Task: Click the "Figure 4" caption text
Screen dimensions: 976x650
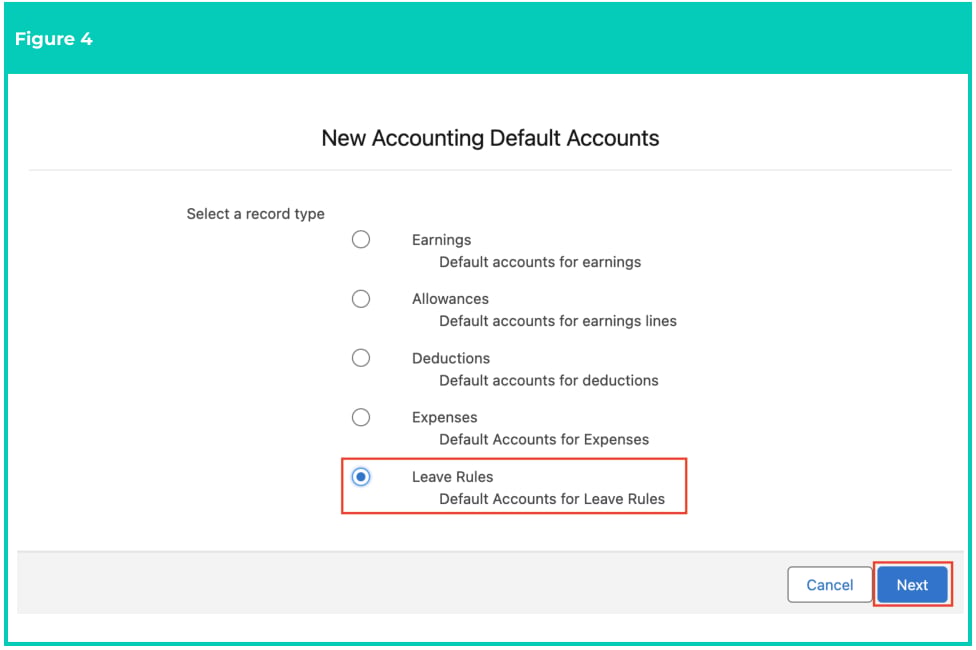Action: [x=54, y=39]
